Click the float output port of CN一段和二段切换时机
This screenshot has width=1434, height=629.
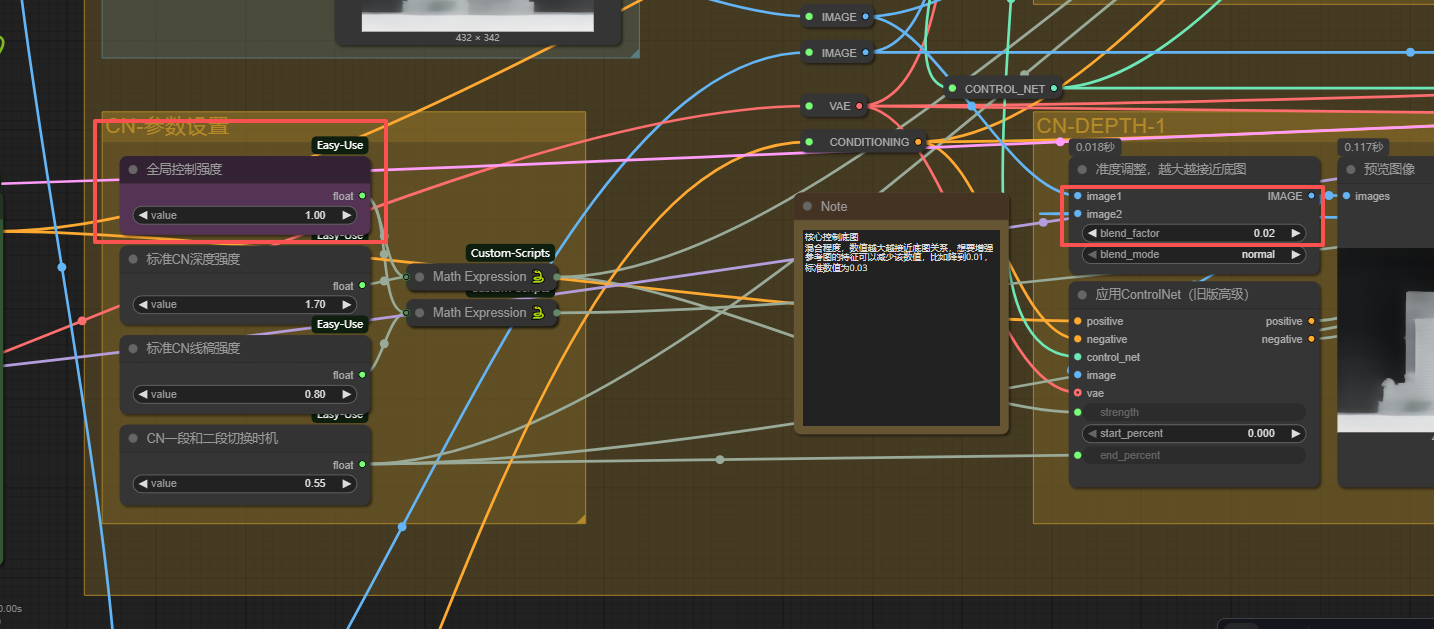(362, 465)
